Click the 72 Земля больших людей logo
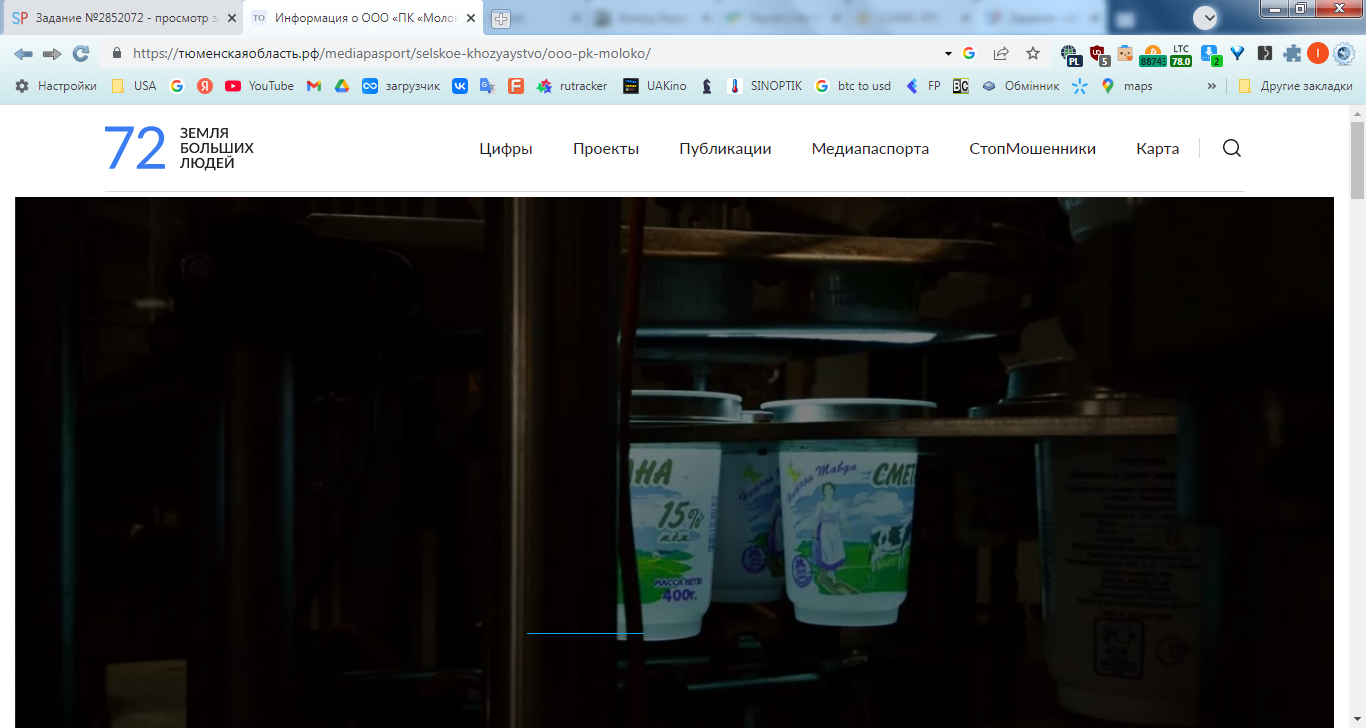1366x728 pixels. 180,148
